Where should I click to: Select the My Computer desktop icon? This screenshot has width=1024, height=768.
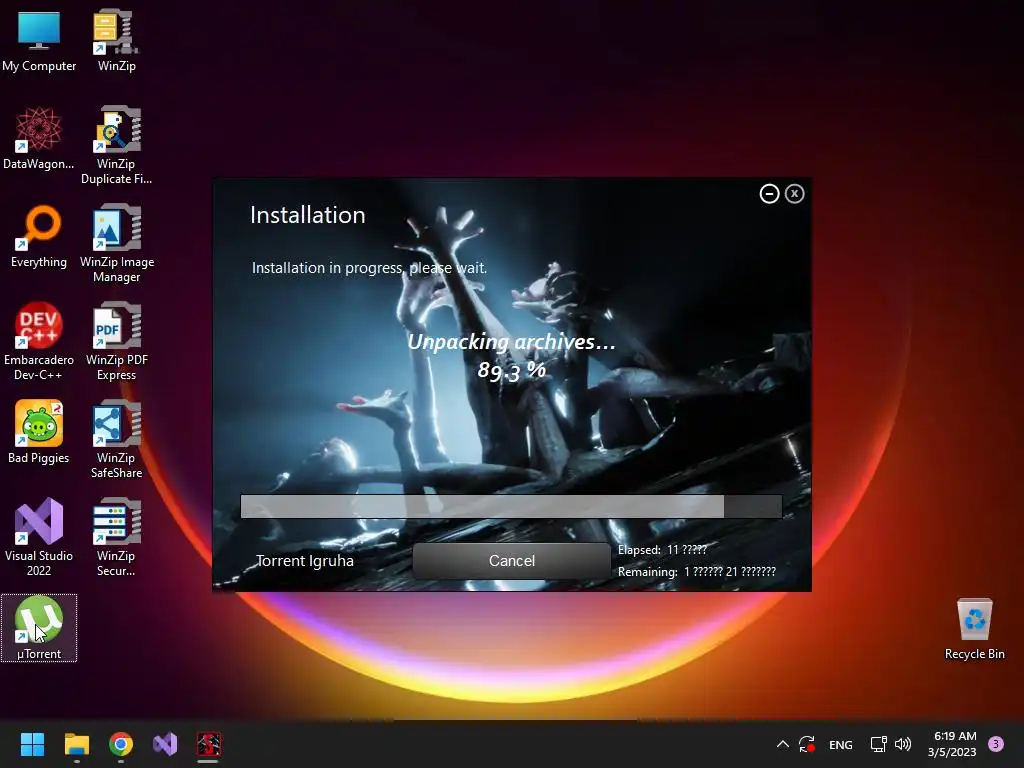39,40
